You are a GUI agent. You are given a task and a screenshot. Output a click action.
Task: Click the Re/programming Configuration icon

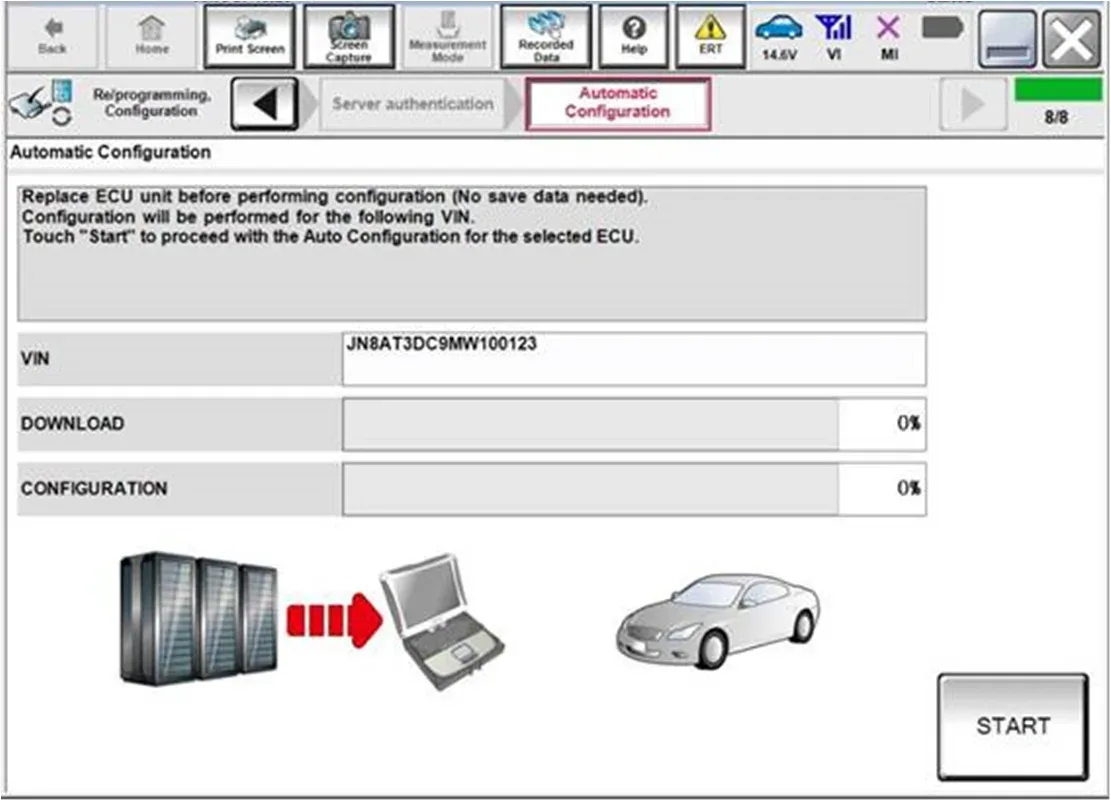click(x=41, y=103)
